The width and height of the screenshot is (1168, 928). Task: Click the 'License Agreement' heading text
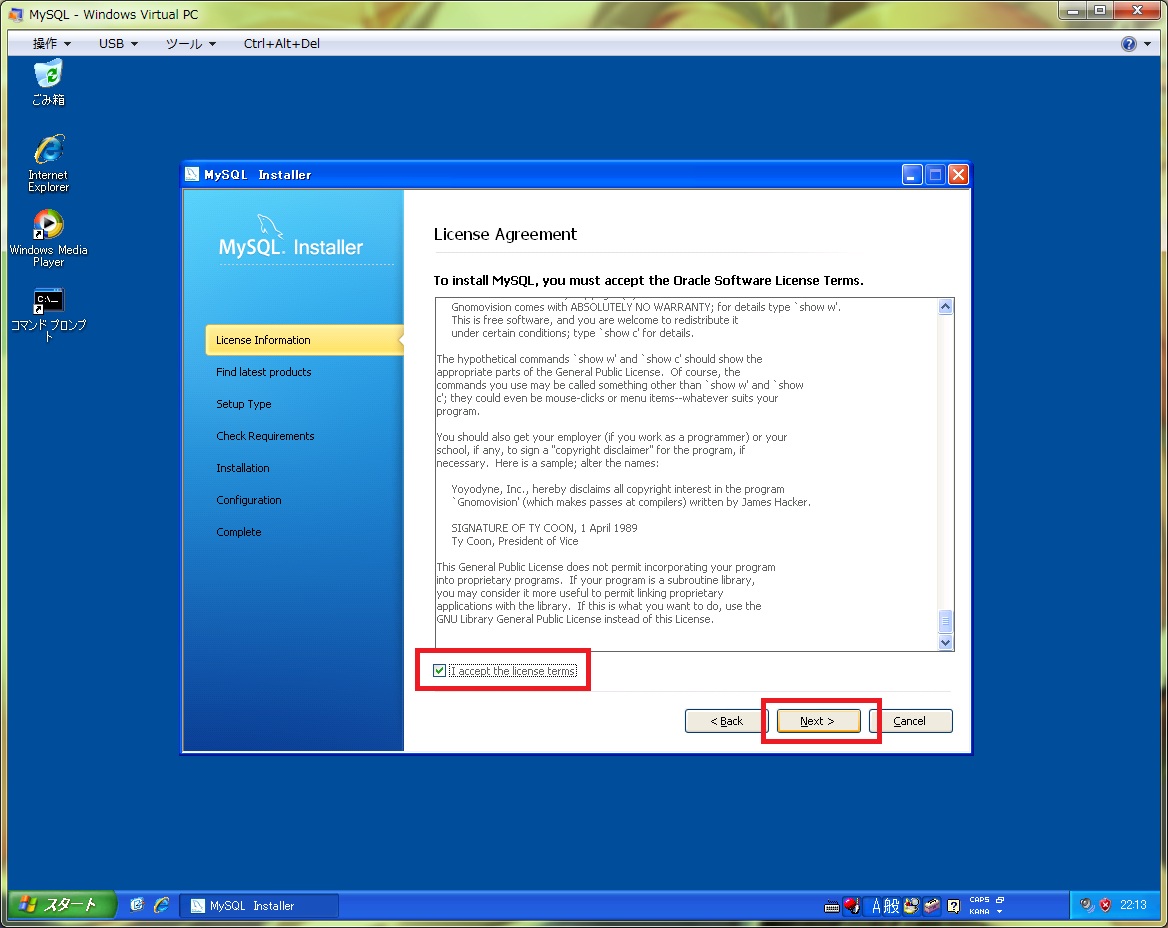click(505, 234)
